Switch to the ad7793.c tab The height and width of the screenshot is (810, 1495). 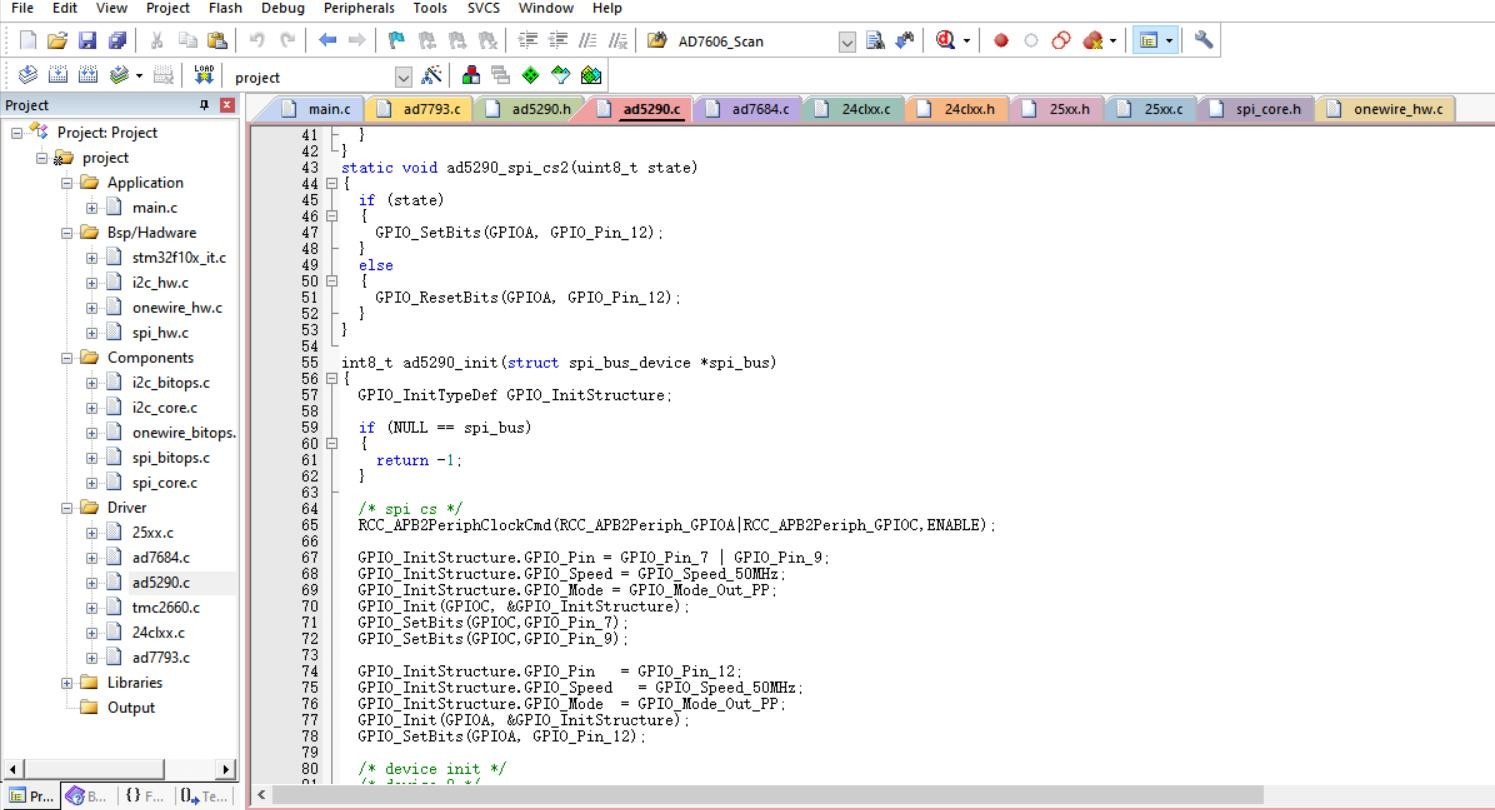[419, 109]
